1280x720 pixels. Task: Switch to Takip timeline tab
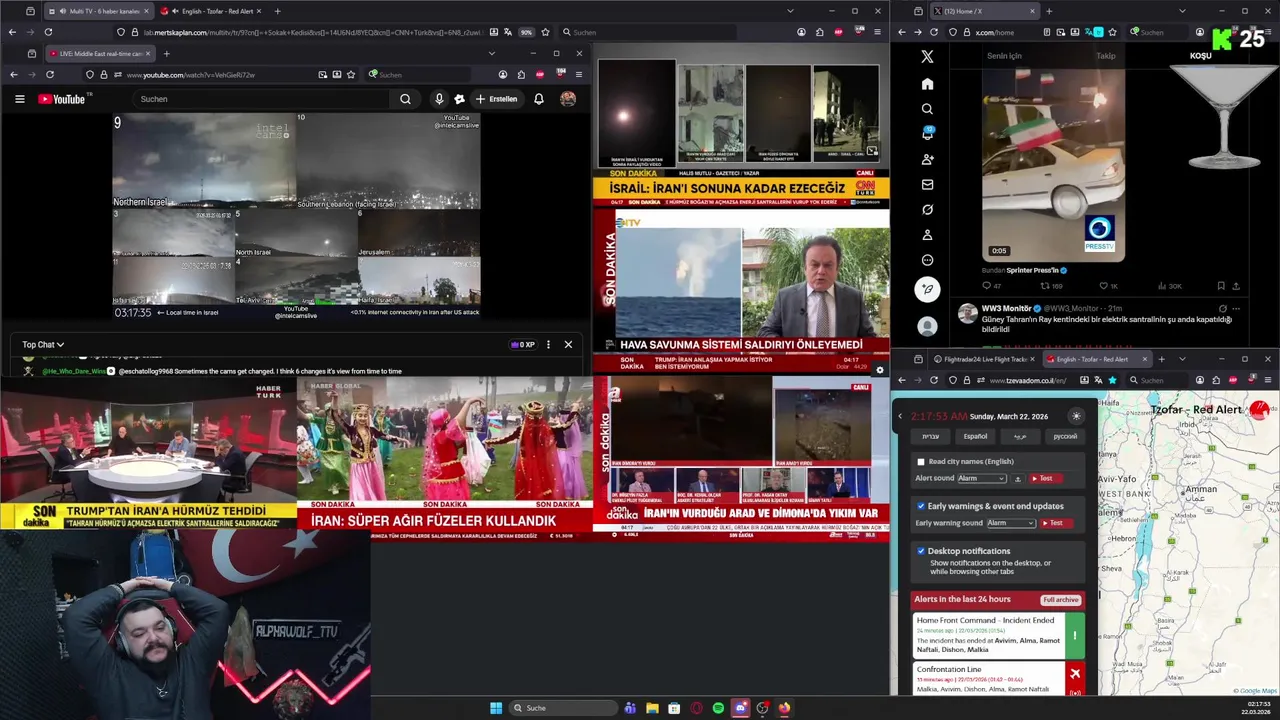pyautogui.click(x=1105, y=56)
